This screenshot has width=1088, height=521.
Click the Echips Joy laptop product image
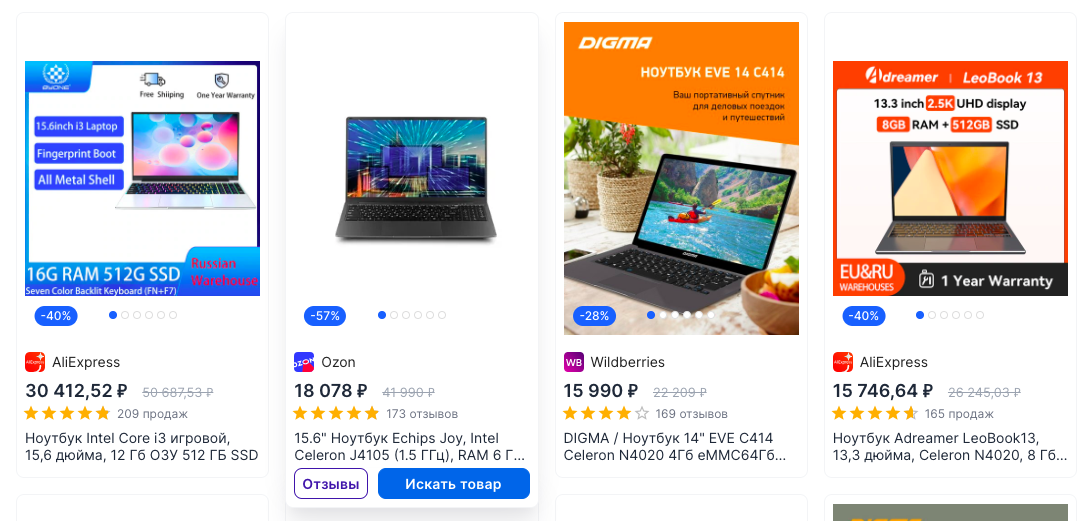point(415,178)
